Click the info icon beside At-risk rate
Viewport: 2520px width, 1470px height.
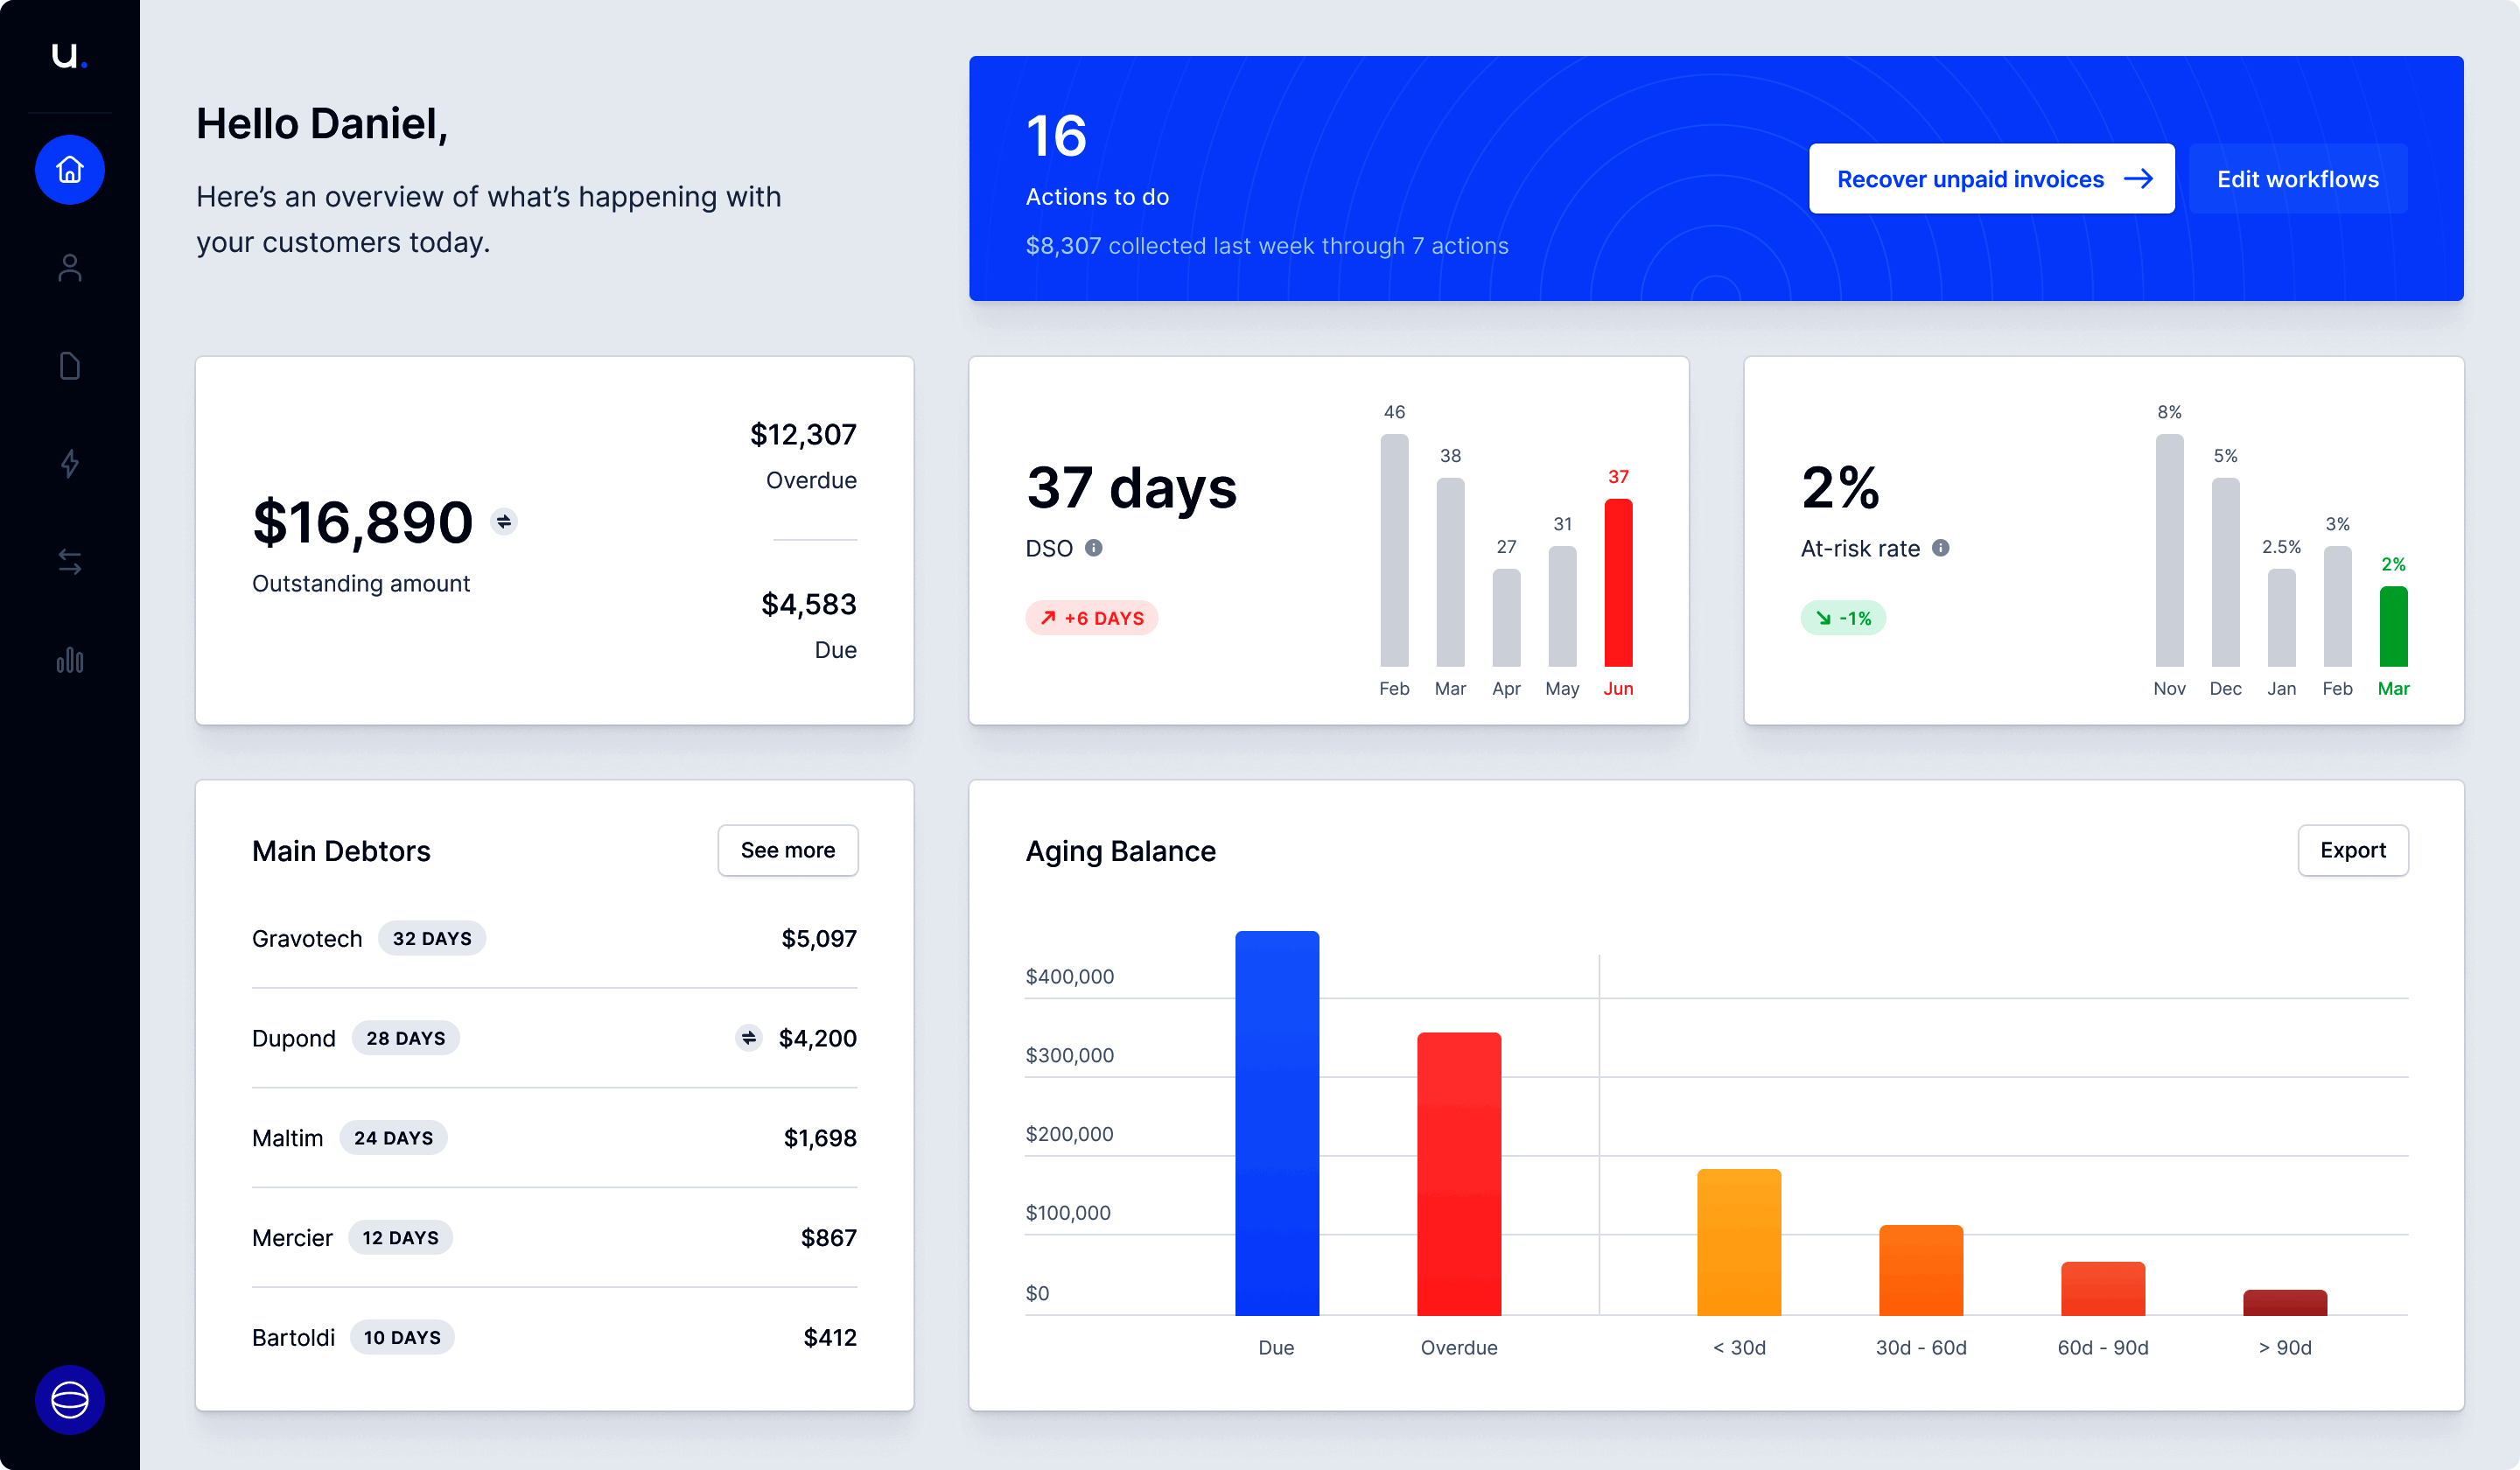pos(1940,548)
